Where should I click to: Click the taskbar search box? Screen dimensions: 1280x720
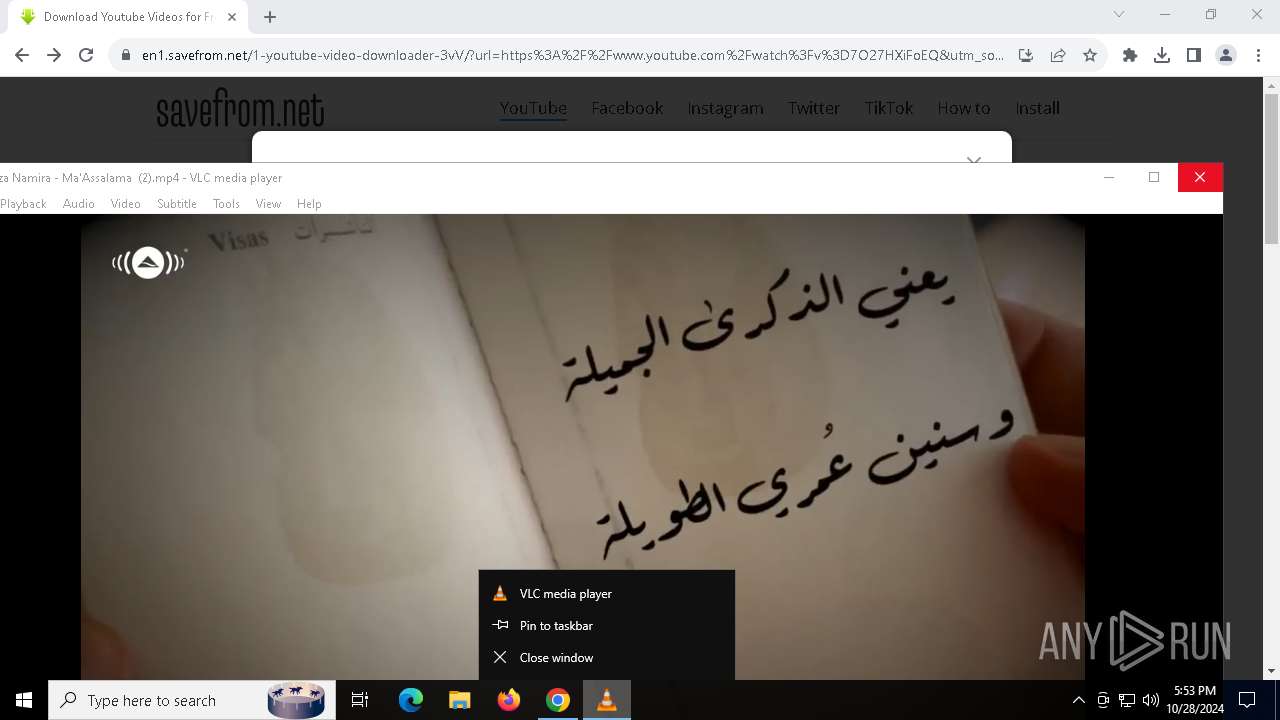point(192,700)
